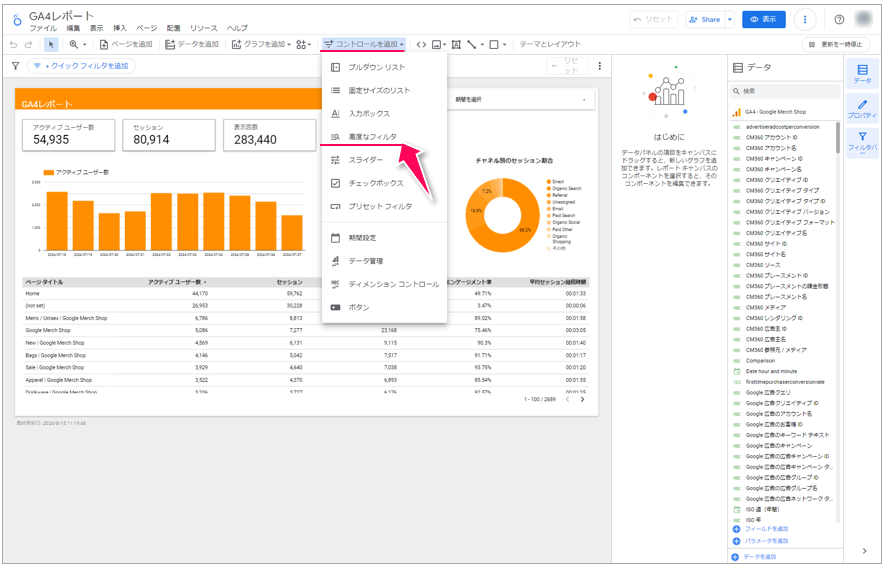Select プルダウンリスト control
885x567 pixels.
[384, 67]
